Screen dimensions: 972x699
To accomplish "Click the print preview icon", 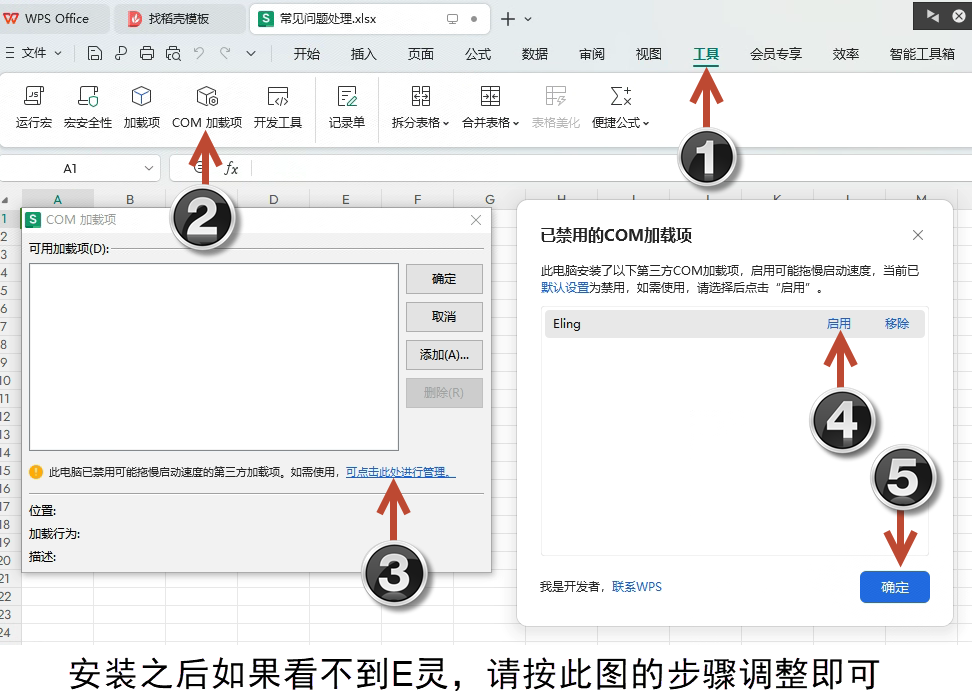I will point(173,54).
